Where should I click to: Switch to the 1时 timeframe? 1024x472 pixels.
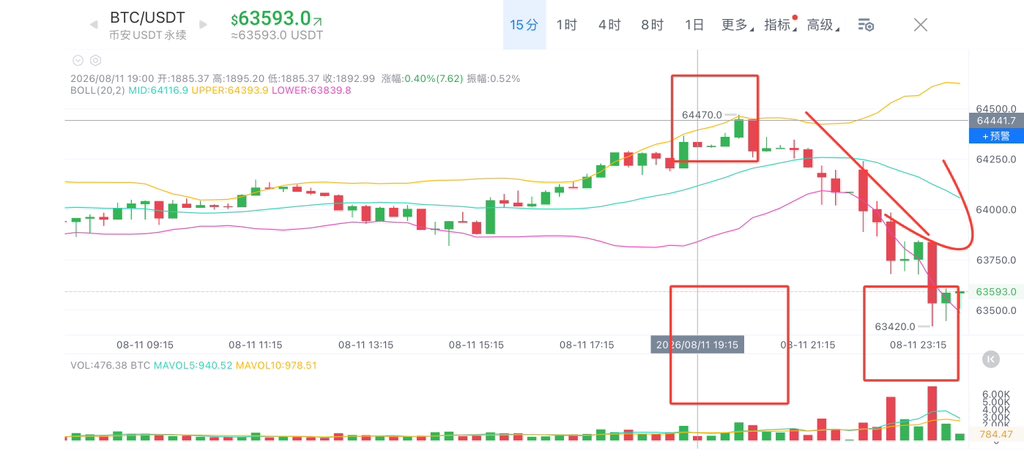point(566,25)
